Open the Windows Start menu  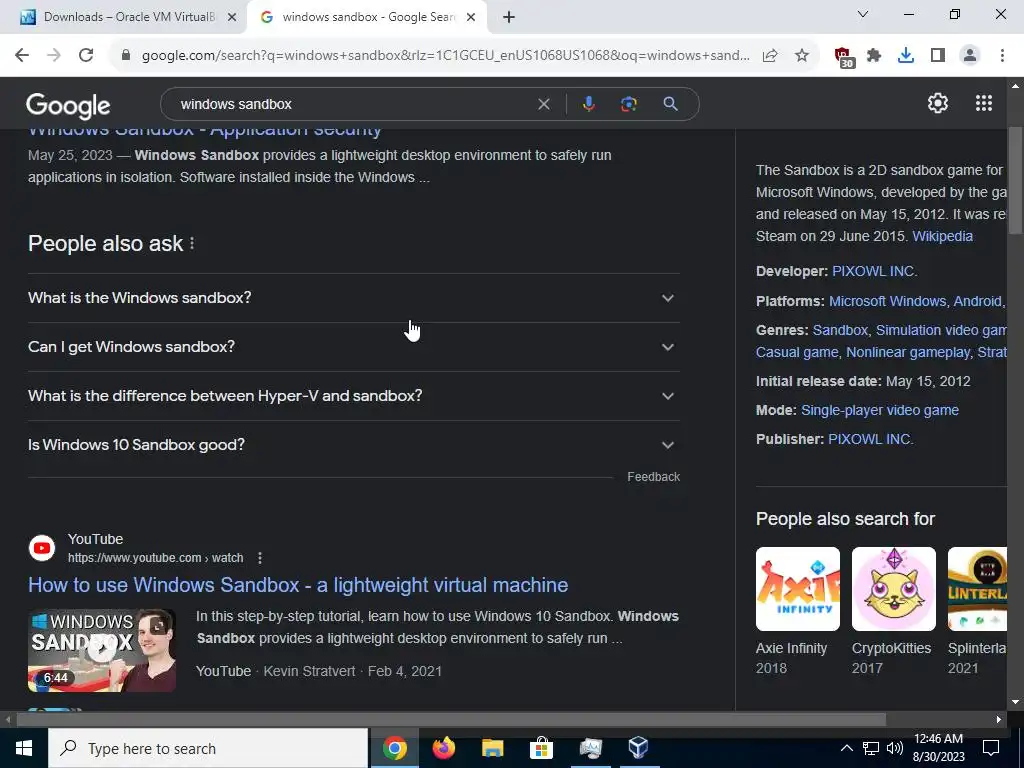pos(24,748)
